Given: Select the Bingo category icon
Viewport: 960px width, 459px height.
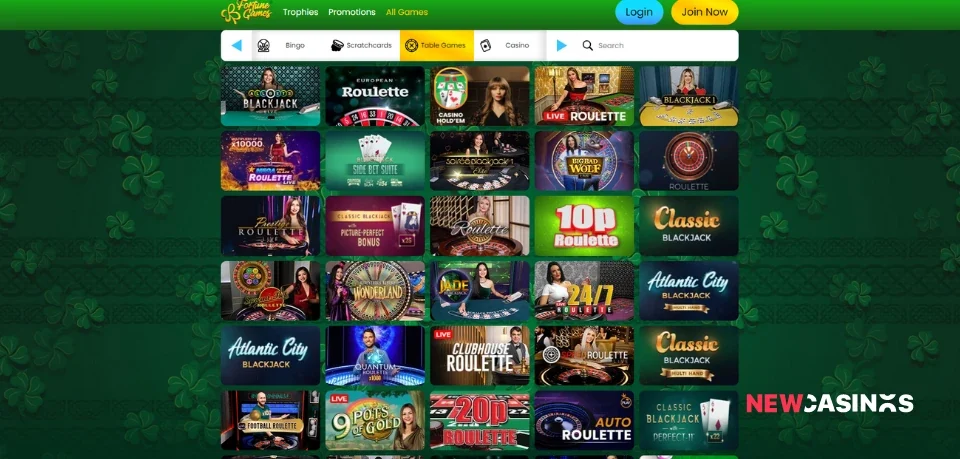Looking at the screenshot, I should click(263, 45).
